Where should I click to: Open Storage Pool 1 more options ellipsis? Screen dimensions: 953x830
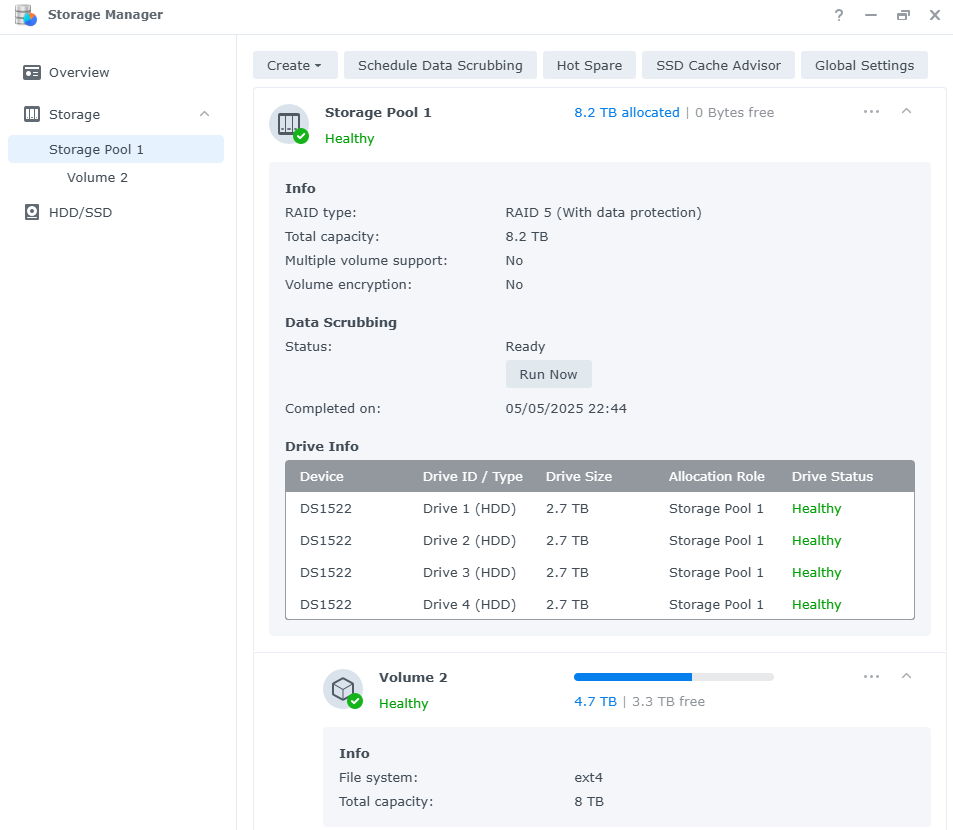click(x=871, y=112)
